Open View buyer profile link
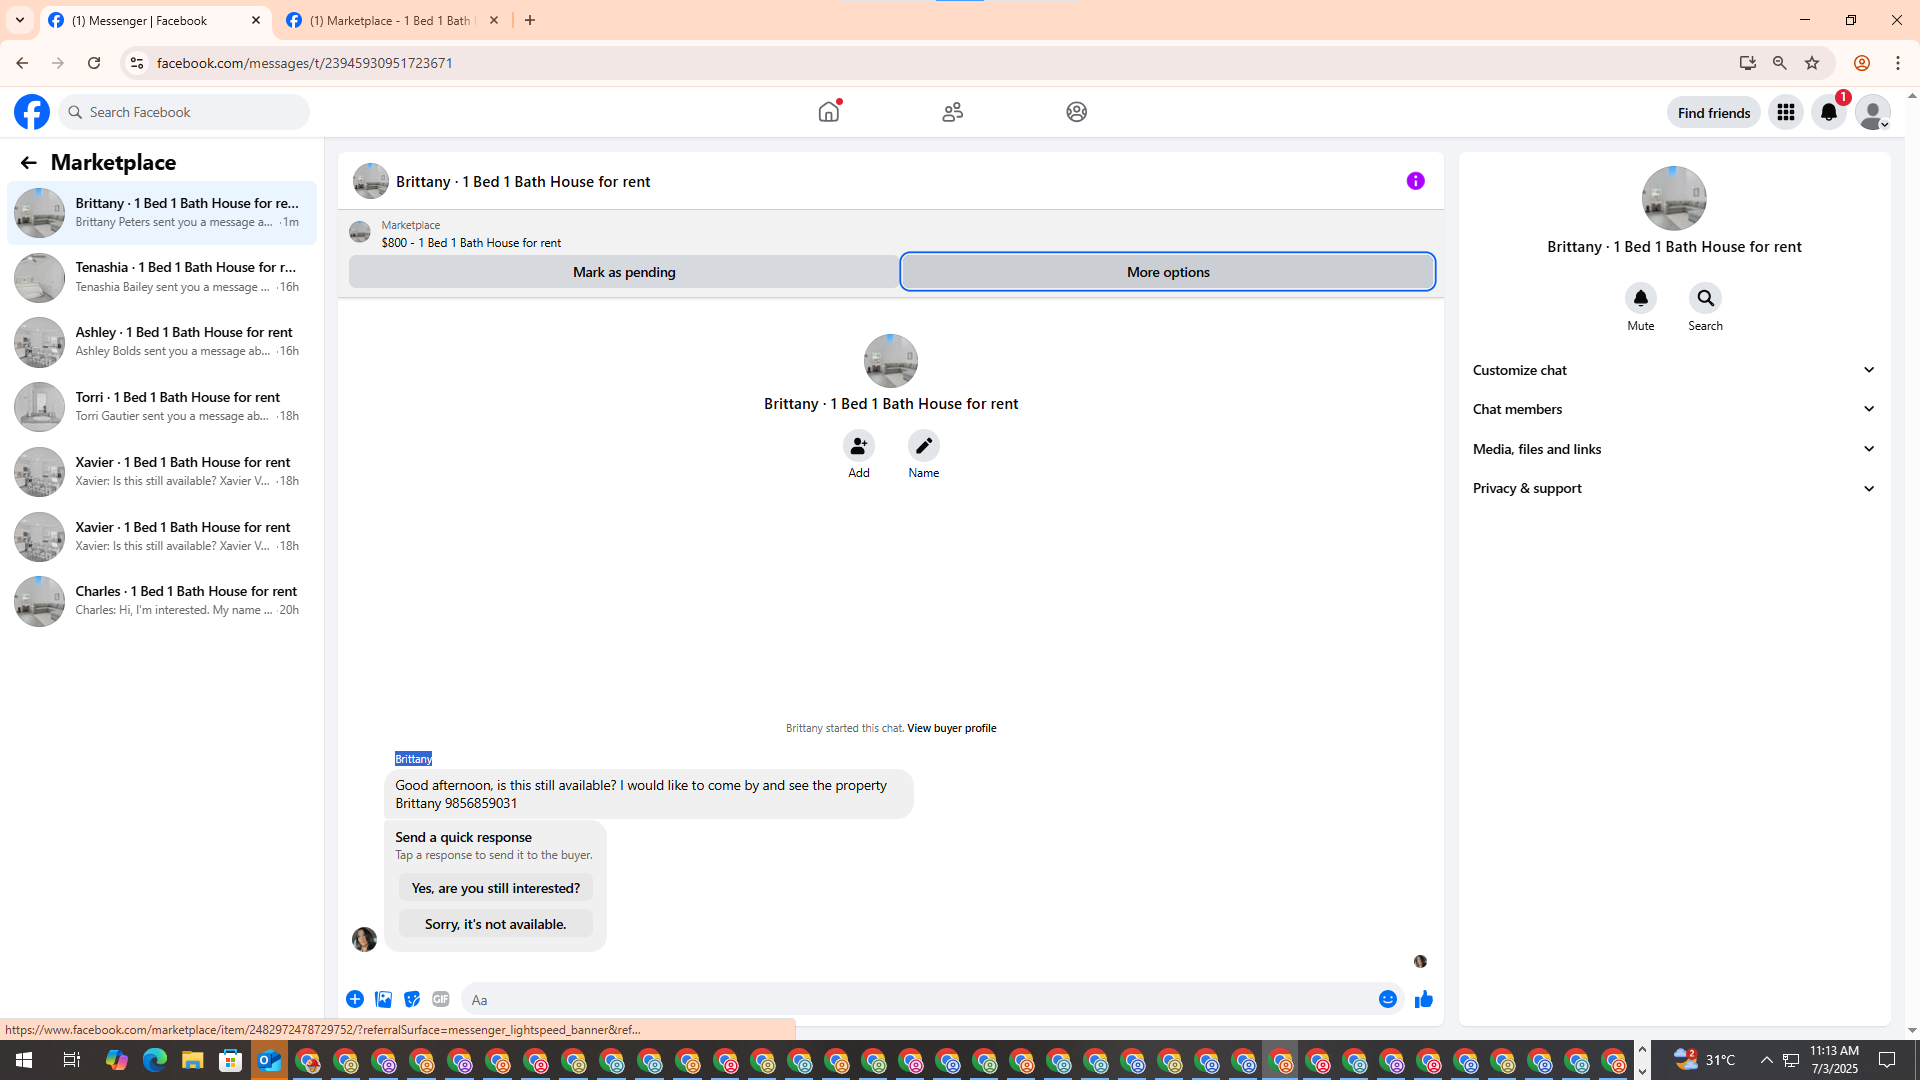This screenshot has width=1920, height=1080. point(951,728)
